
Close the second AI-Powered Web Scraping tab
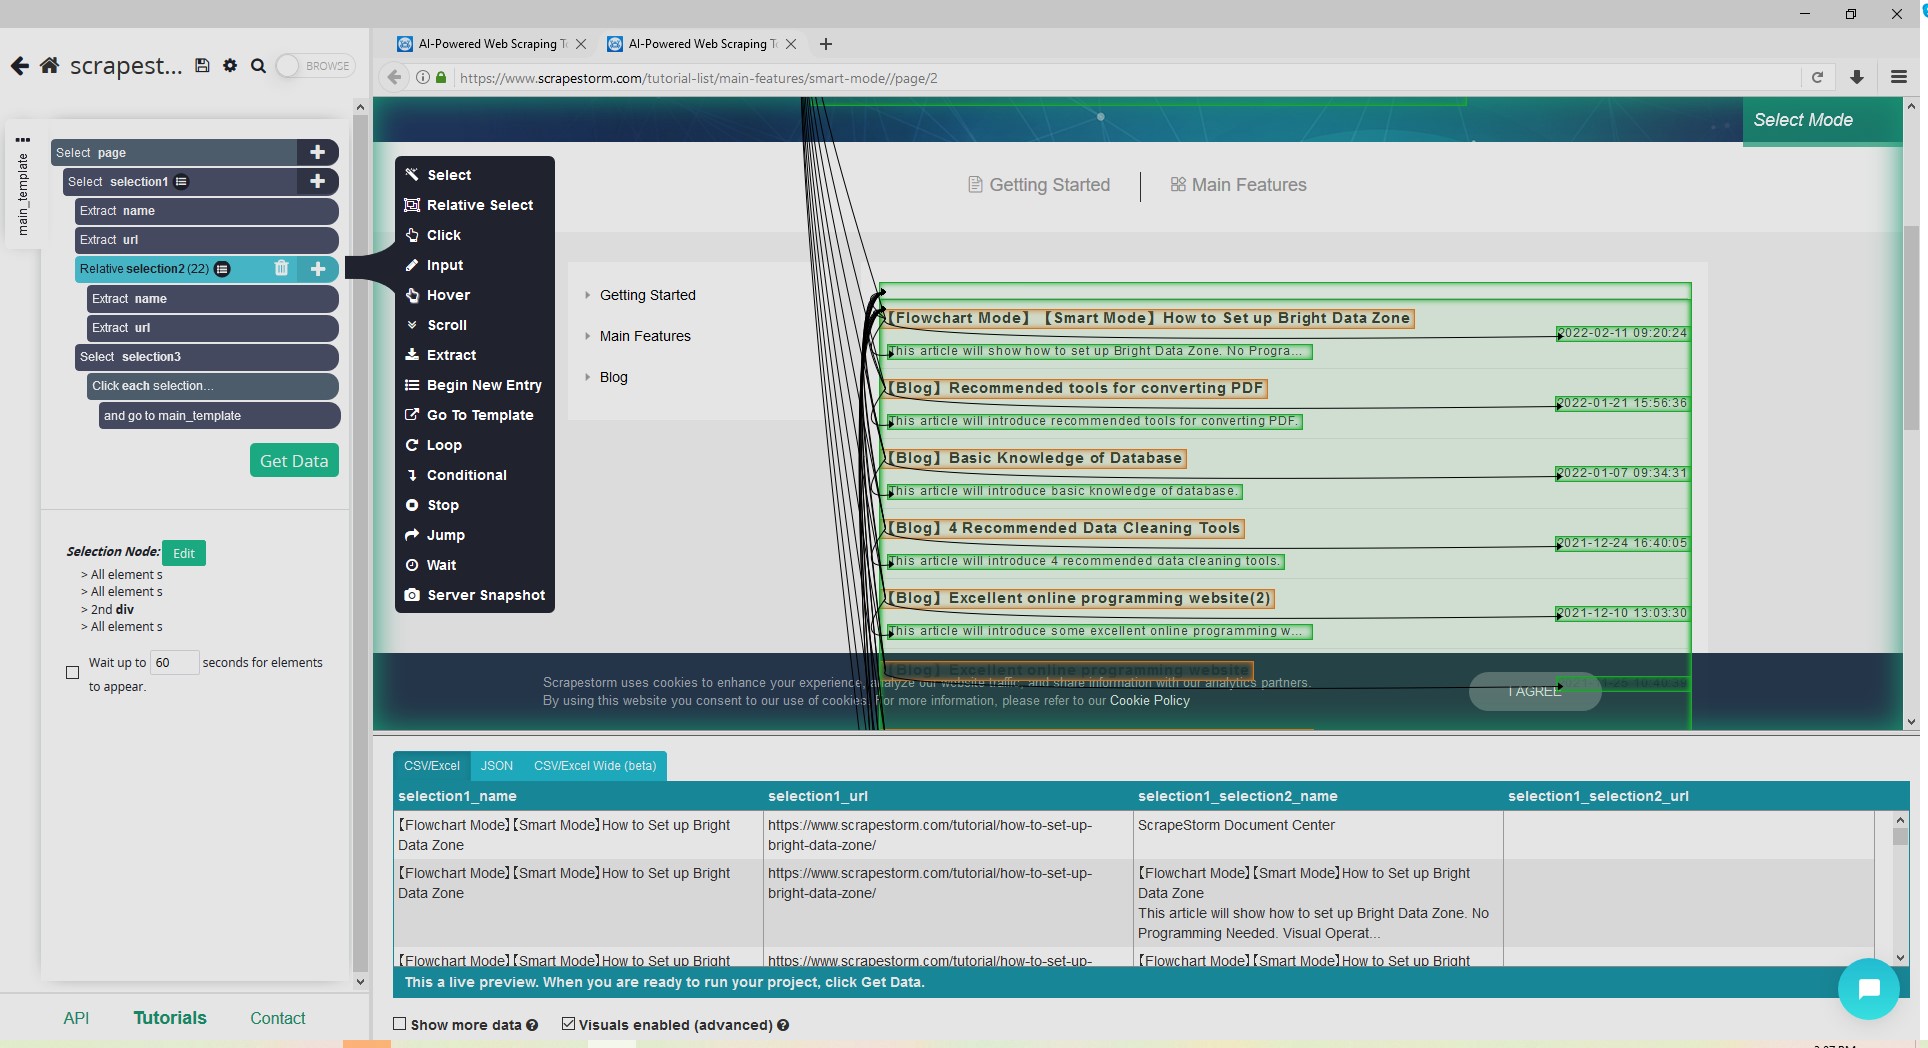click(x=791, y=44)
